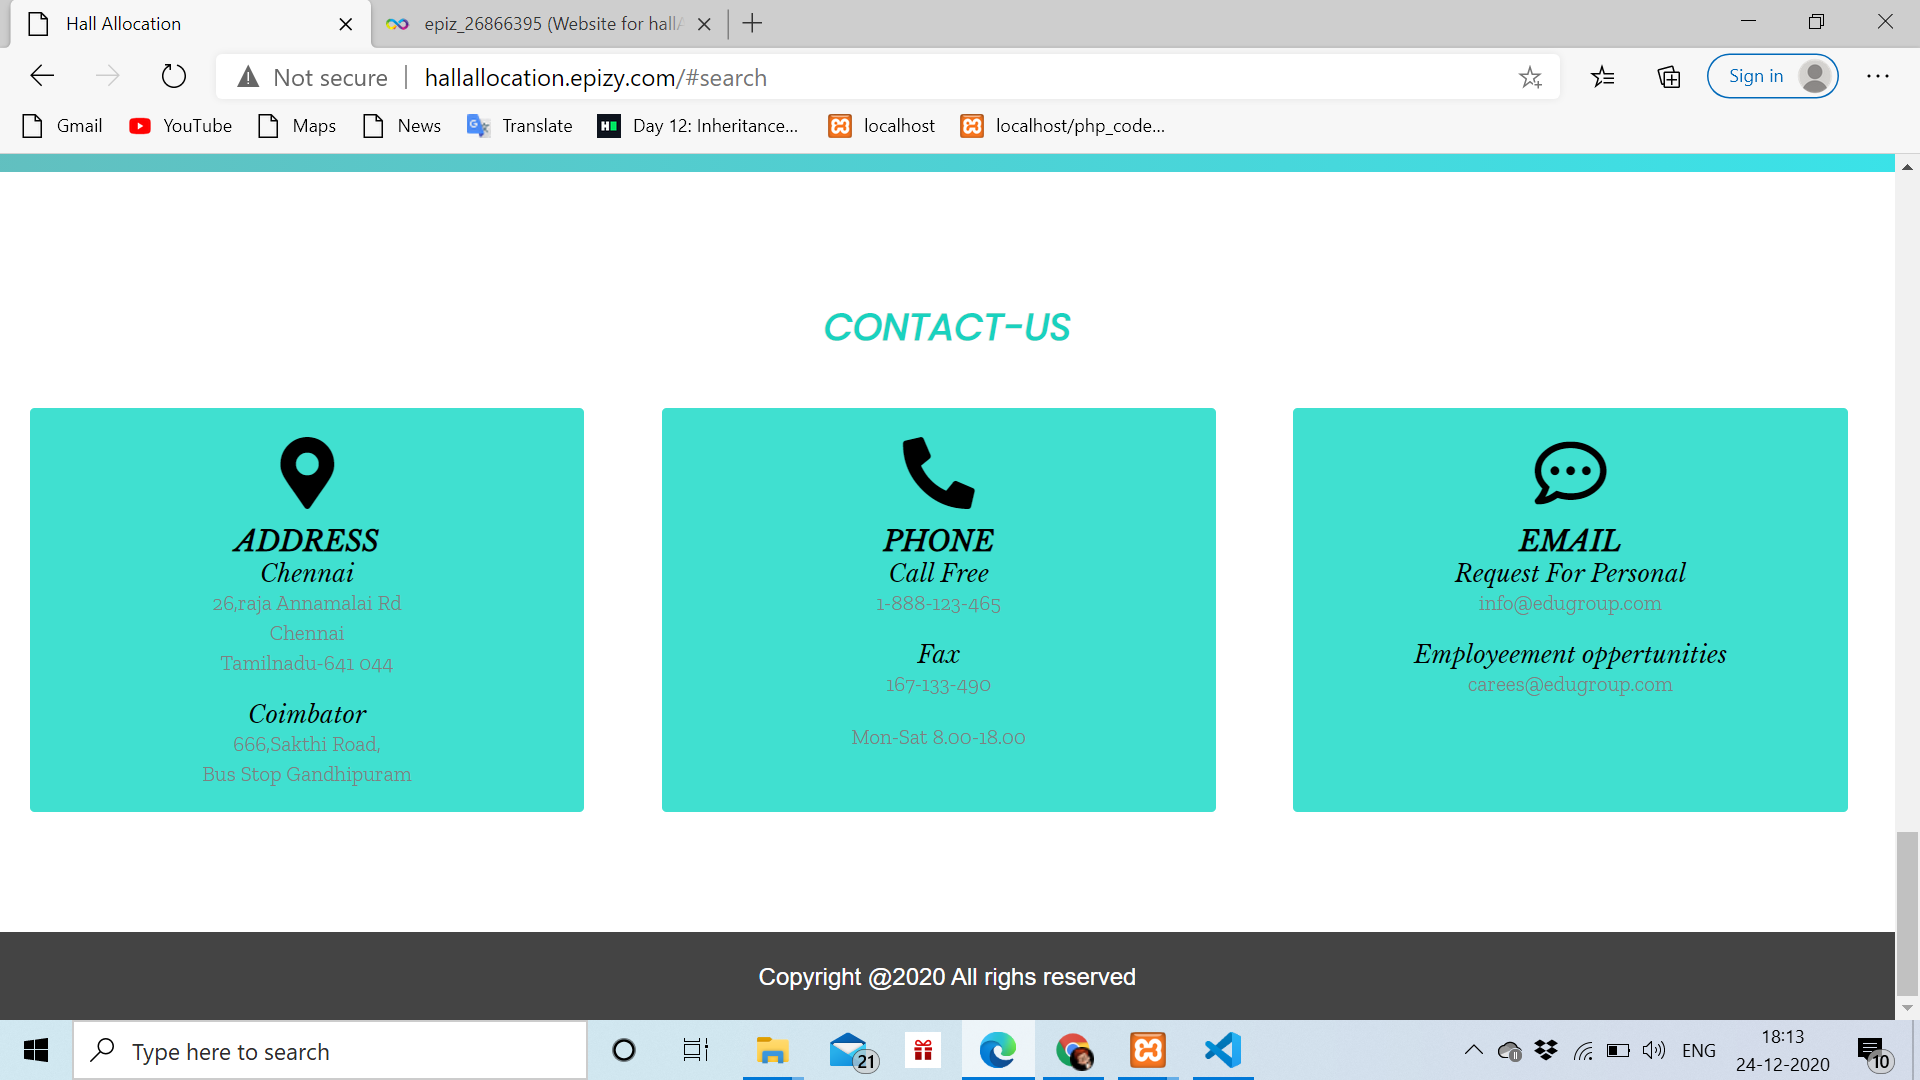
Task: Open XAMPP from the taskbar
Action: tap(1148, 1050)
